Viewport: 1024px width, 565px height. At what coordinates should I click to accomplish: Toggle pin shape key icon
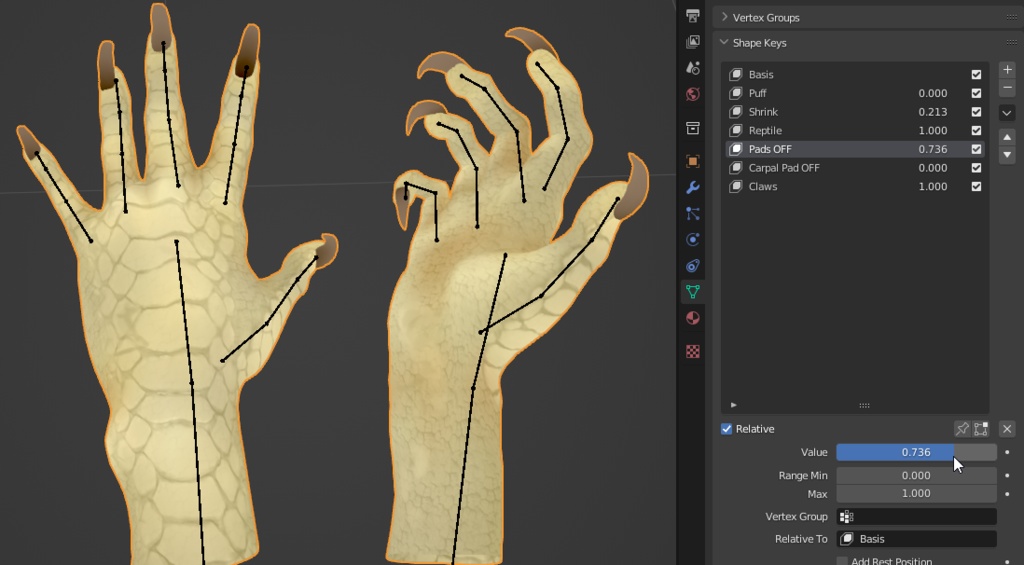pyautogui.click(x=962, y=428)
